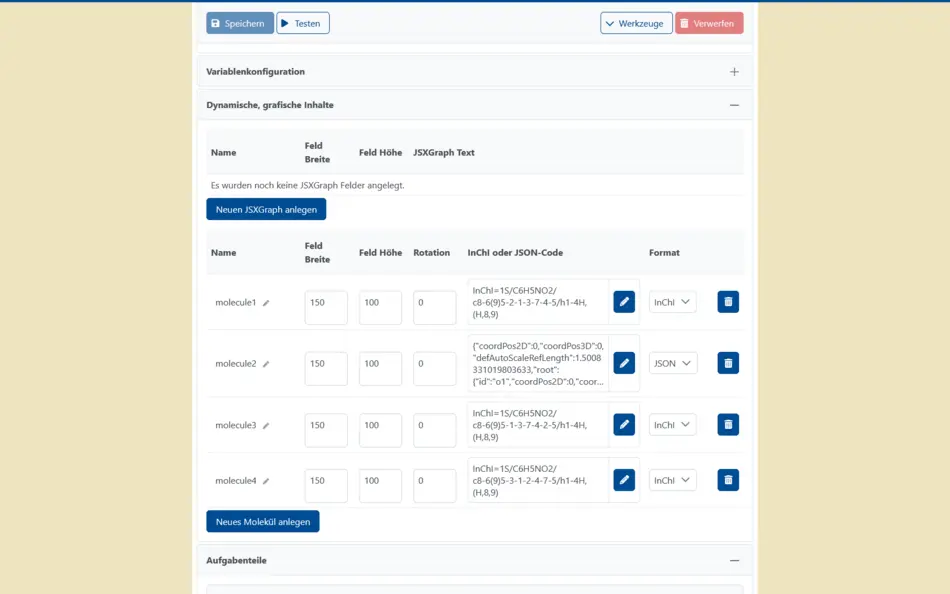Click the red Verwerfen button
This screenshot has width=950, height=594.
click(708, 23)
